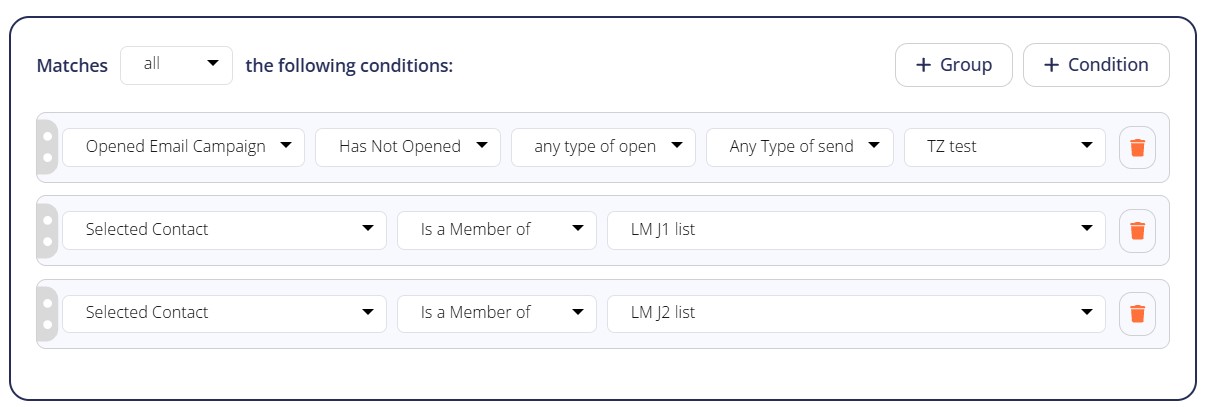The image size is (1210, 407).
Task: Grab the drag handle of the LM J2 row
Action: coord(47,313)
